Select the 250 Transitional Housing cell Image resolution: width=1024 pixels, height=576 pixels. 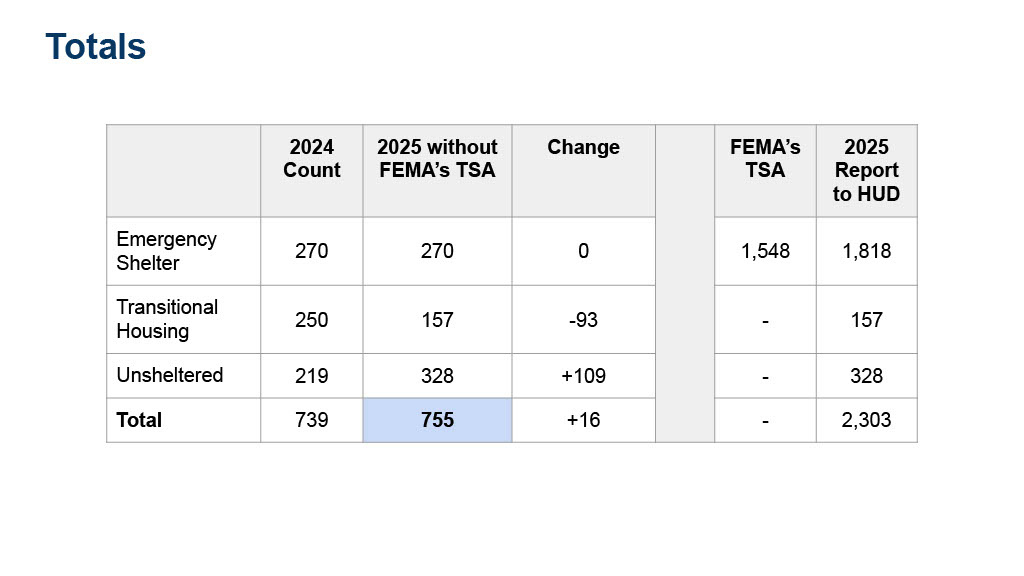point(311,320)
